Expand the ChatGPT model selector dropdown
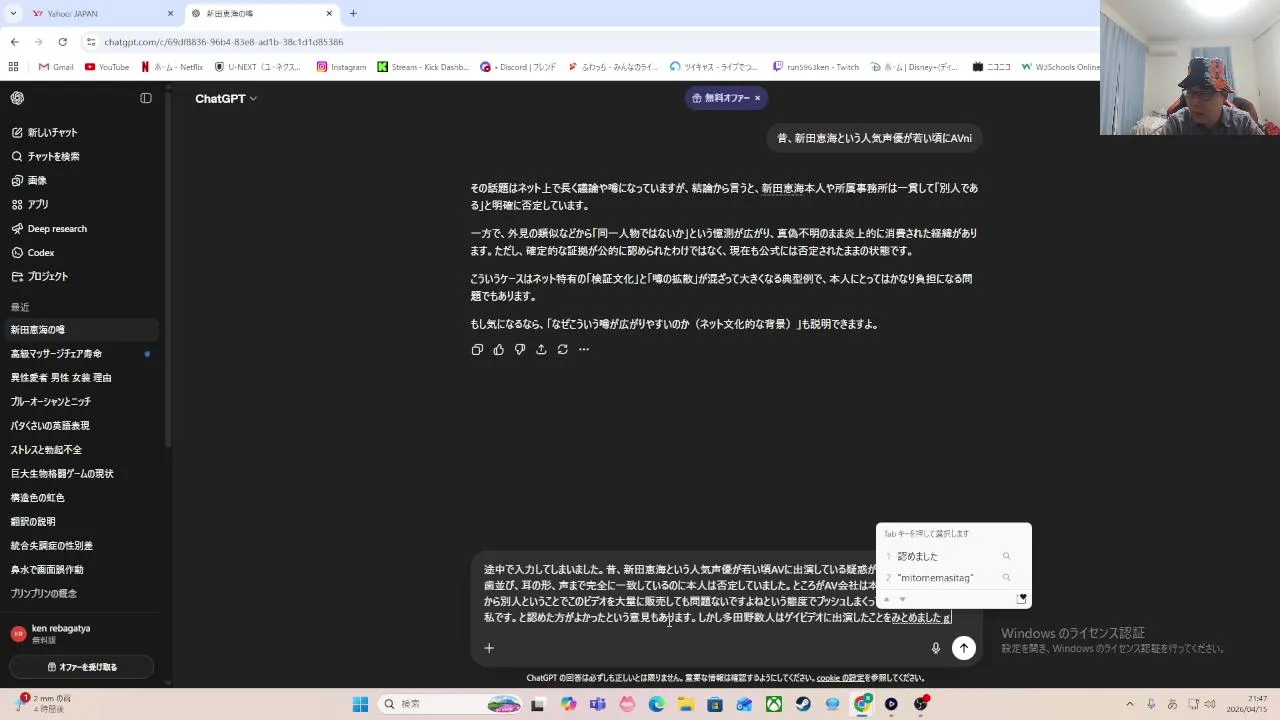1280x720 pixels. coord(226,98)
